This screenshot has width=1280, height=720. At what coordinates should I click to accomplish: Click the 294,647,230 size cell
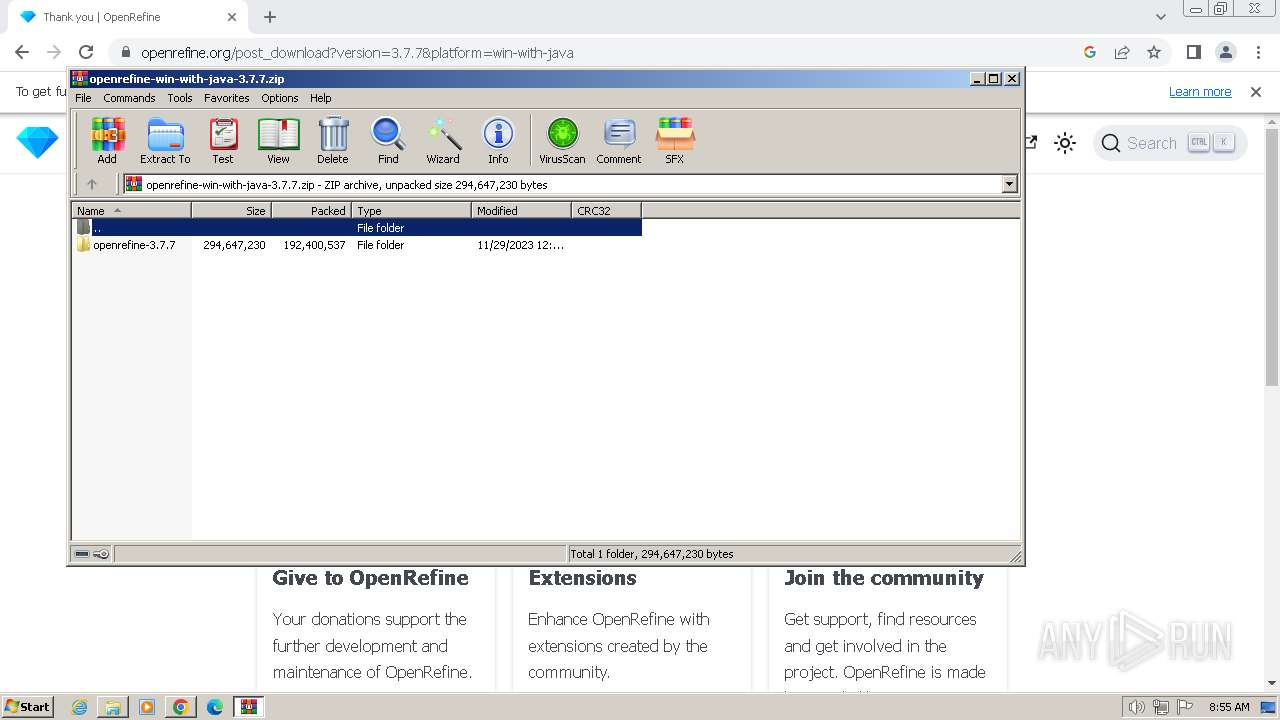click(234, 245)
